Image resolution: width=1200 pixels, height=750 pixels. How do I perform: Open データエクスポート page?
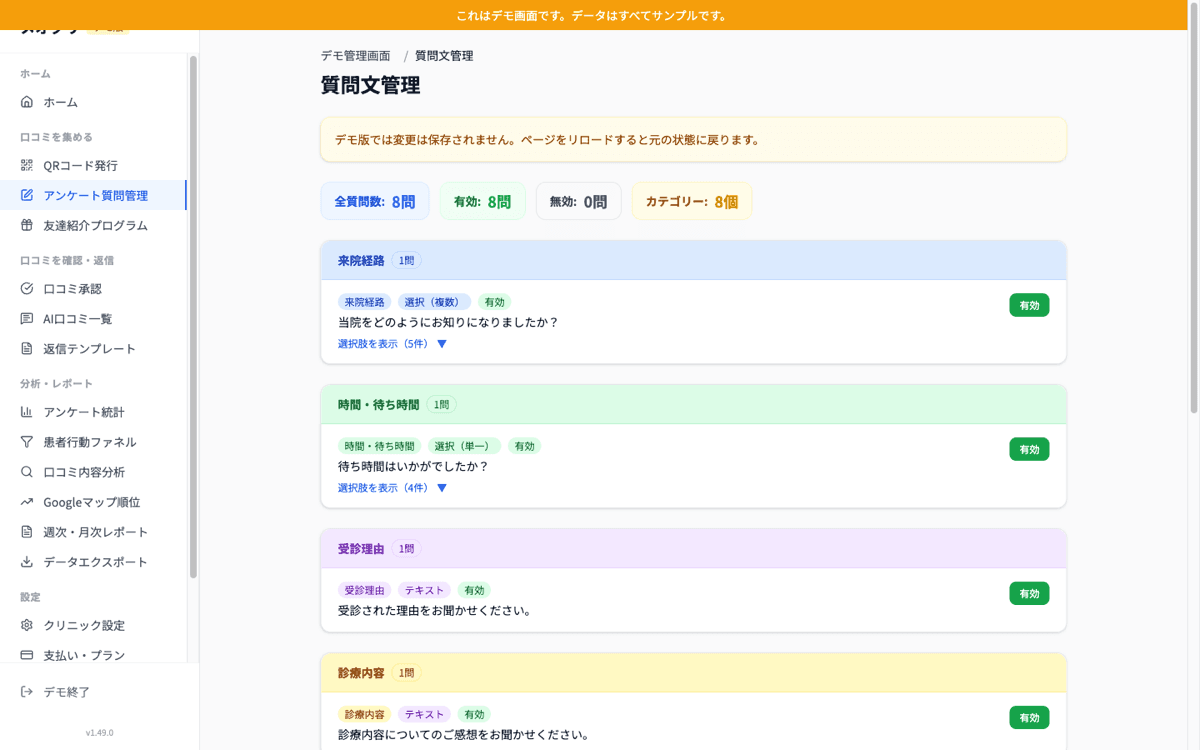93,561
